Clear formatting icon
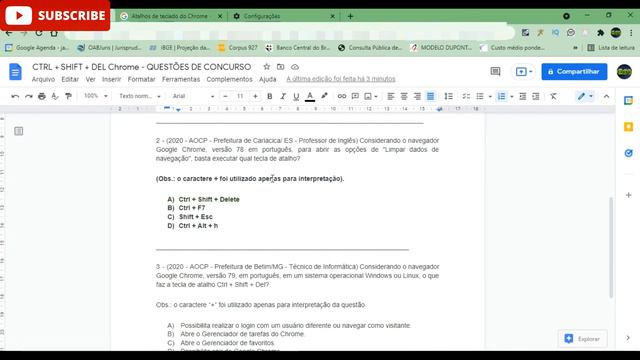Screen dimensions: 640x360 pyautogui.click(x=553, y=96)
